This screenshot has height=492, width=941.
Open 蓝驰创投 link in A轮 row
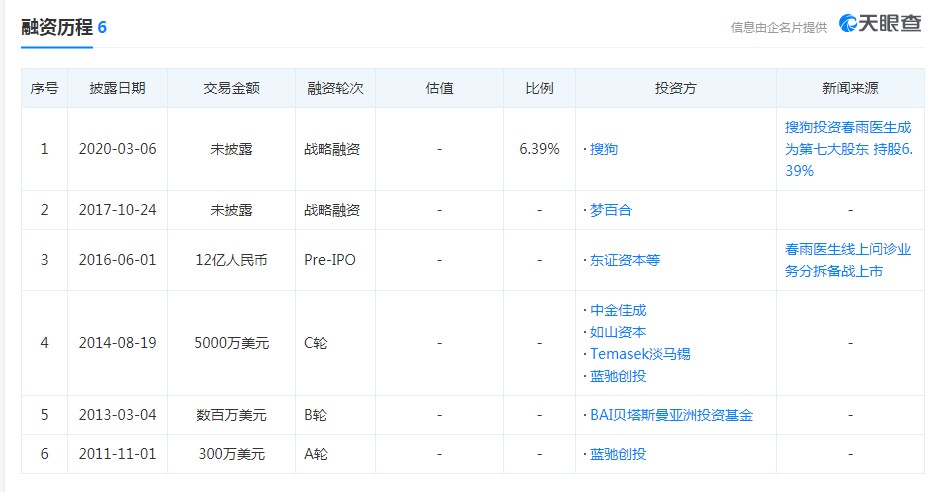pyautogui.click(x=618, y=454)
